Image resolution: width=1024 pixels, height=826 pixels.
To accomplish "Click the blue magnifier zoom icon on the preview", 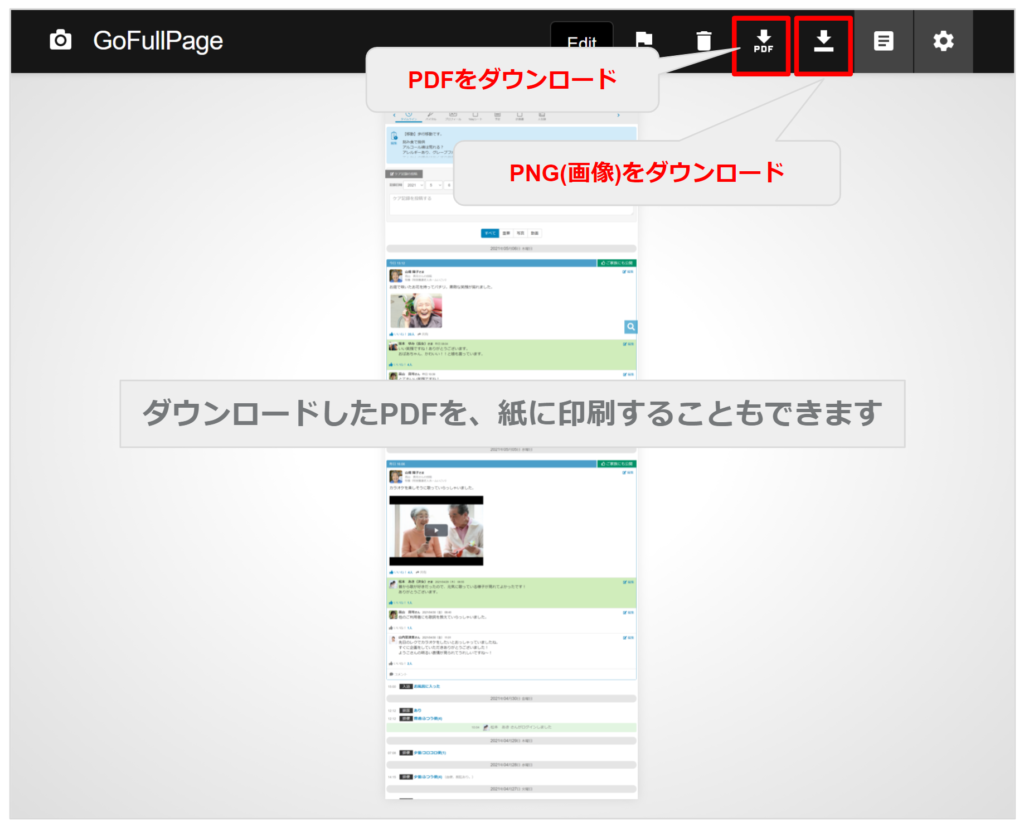I will point(631,327).
